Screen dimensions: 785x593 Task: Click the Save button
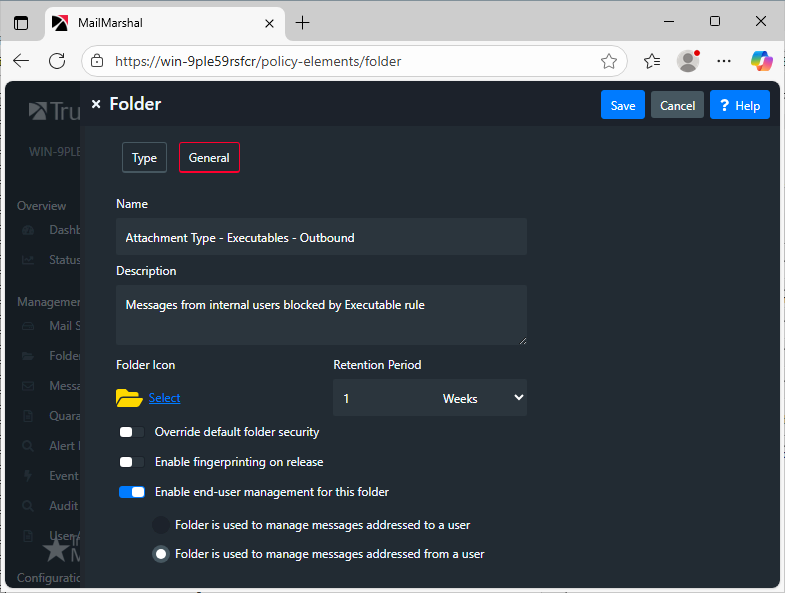pos(622,105)
